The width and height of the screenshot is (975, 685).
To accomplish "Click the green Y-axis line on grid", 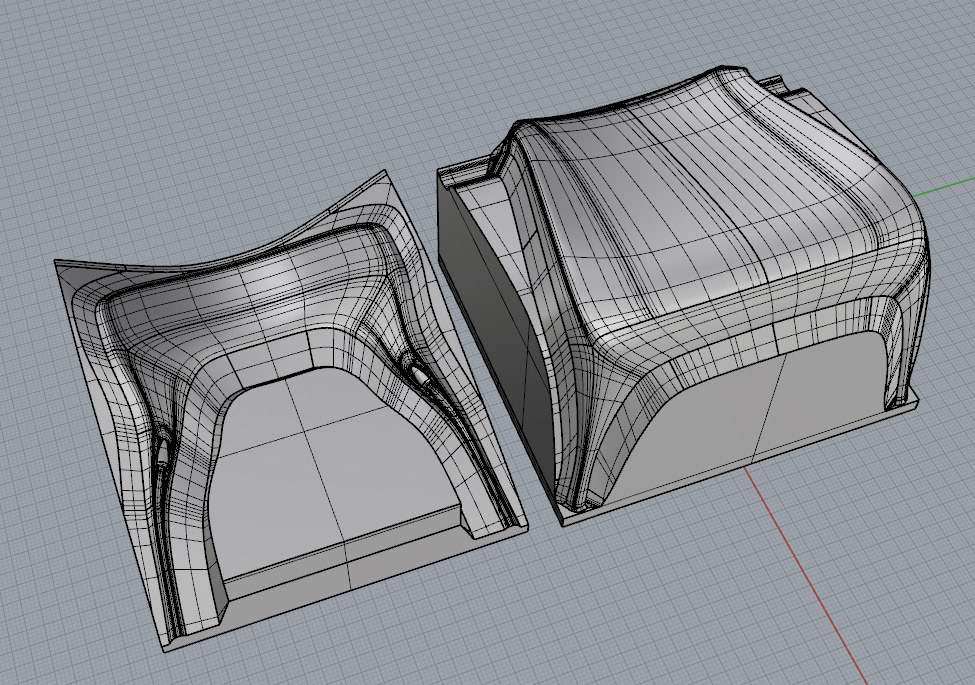I will coord(944,185).
